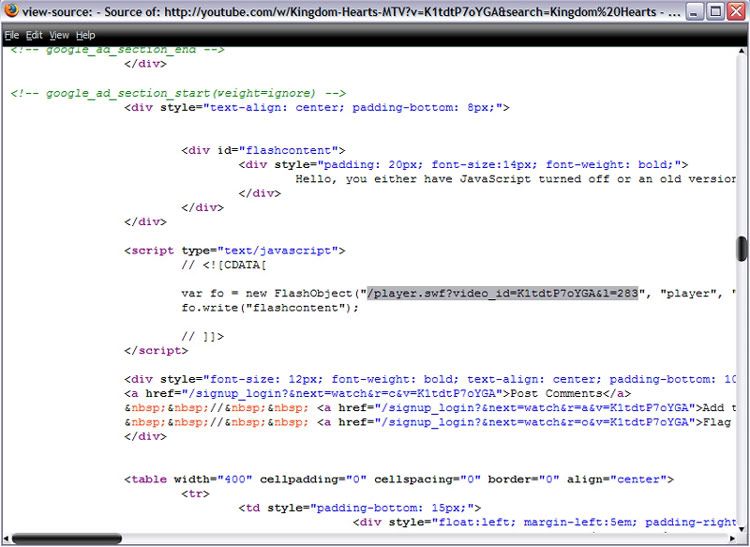Click the script type="text/javascript" line

click(x=234, y=251)
